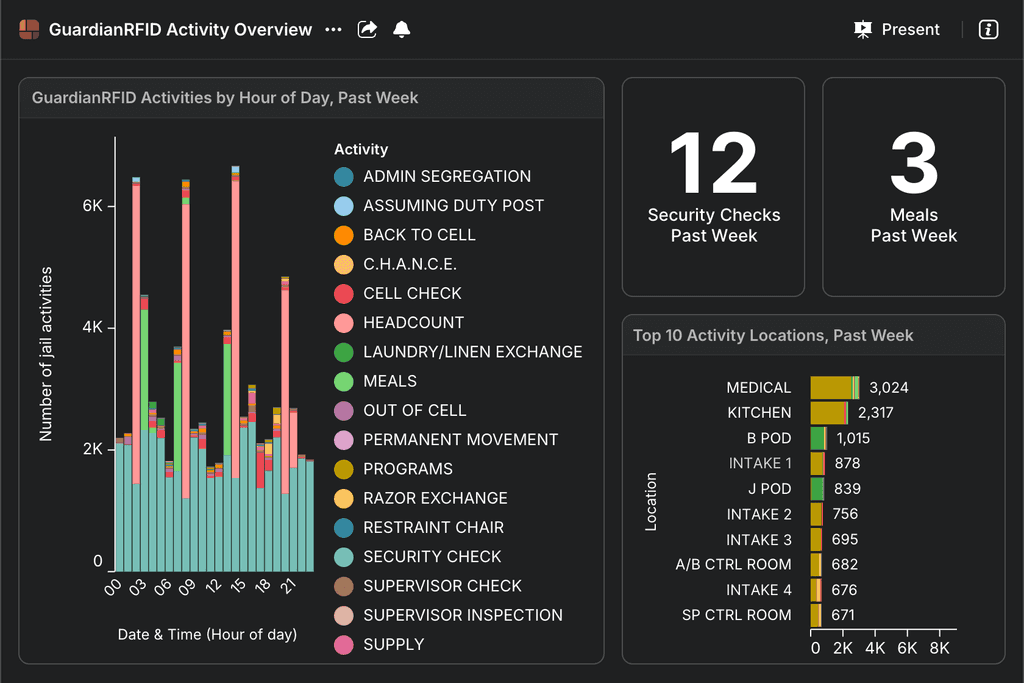This screenshot has width=1024, height=683.
Task: Click CELL CHECK legend circle
Action: click(344, 294)
